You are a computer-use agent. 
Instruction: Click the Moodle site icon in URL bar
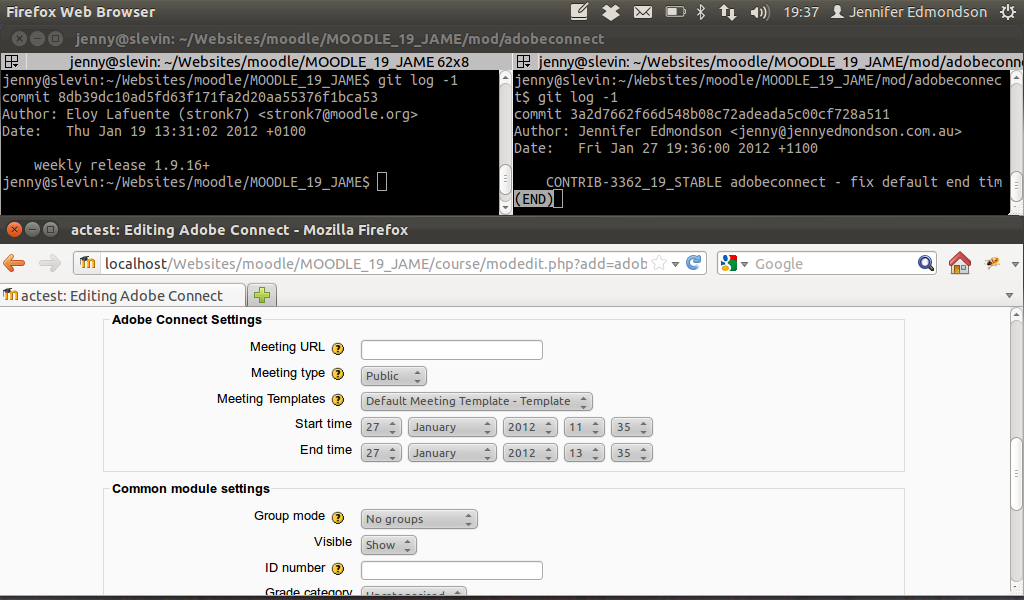click(x=88, y=263)
